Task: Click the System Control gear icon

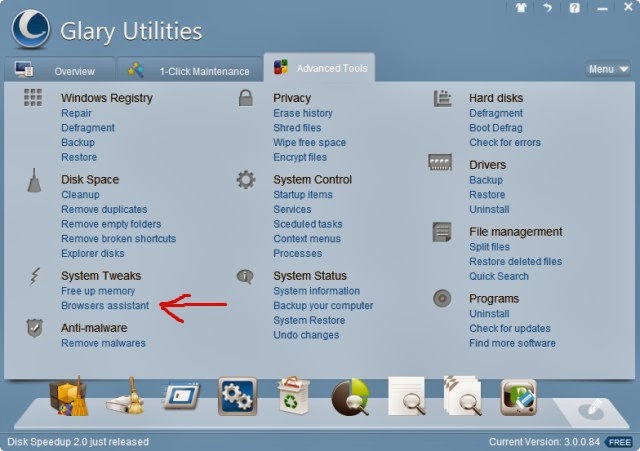Action: [246, 180]
